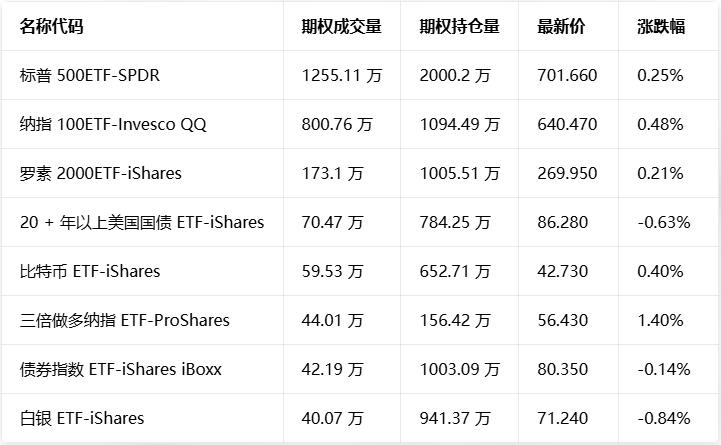Viewport: 721px width, 445px height.
Task: Select the -0.84% change value
Action: click(x=663, y=418)
